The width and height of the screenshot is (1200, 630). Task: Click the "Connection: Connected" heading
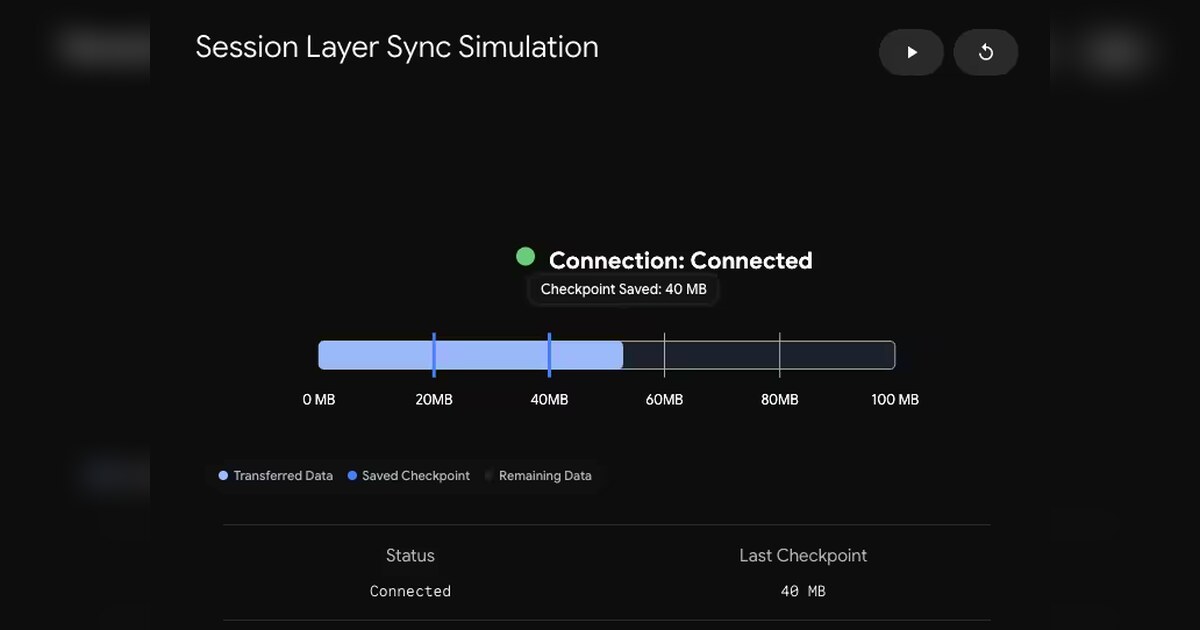click(680, 260)
